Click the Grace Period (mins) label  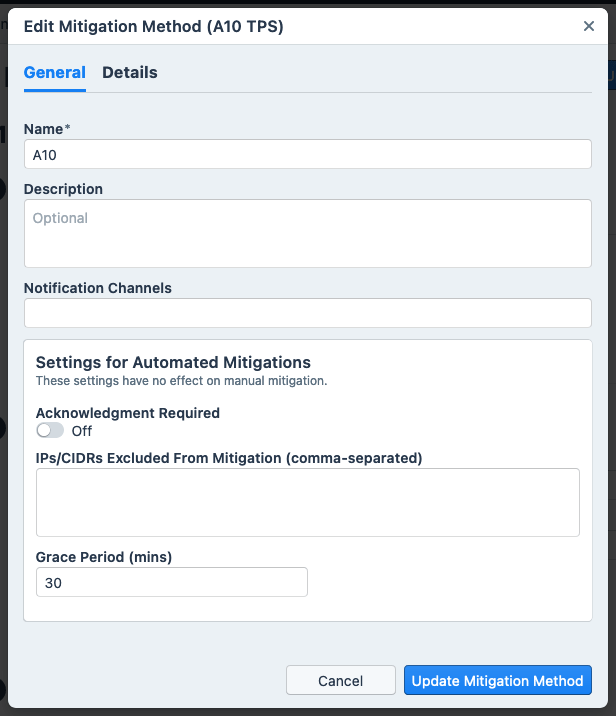104,557
